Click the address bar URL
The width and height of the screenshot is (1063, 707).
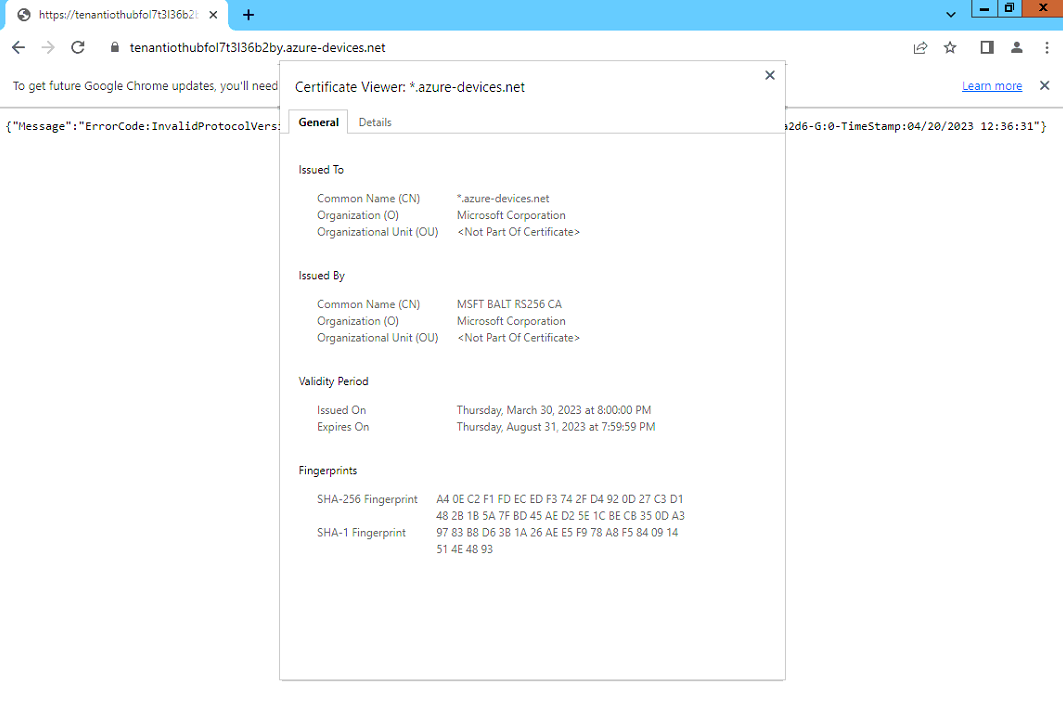[x=258, y=47]
